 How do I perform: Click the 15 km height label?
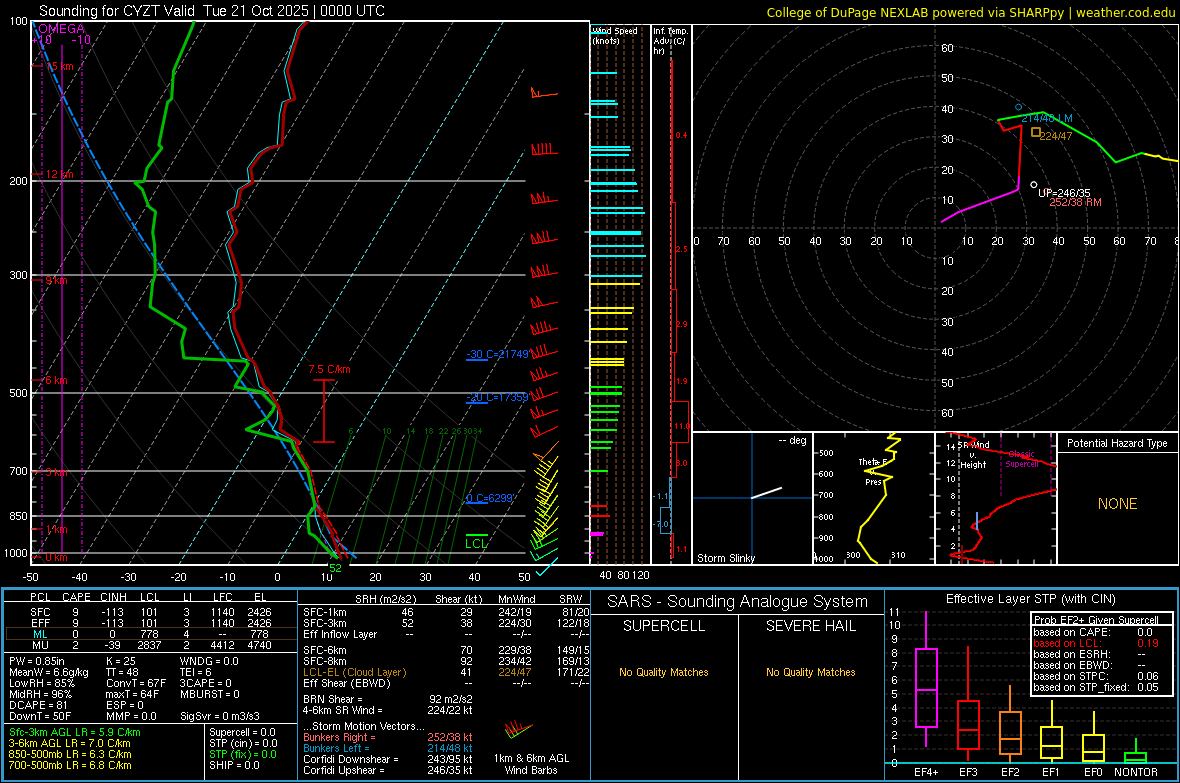point(59,66)
